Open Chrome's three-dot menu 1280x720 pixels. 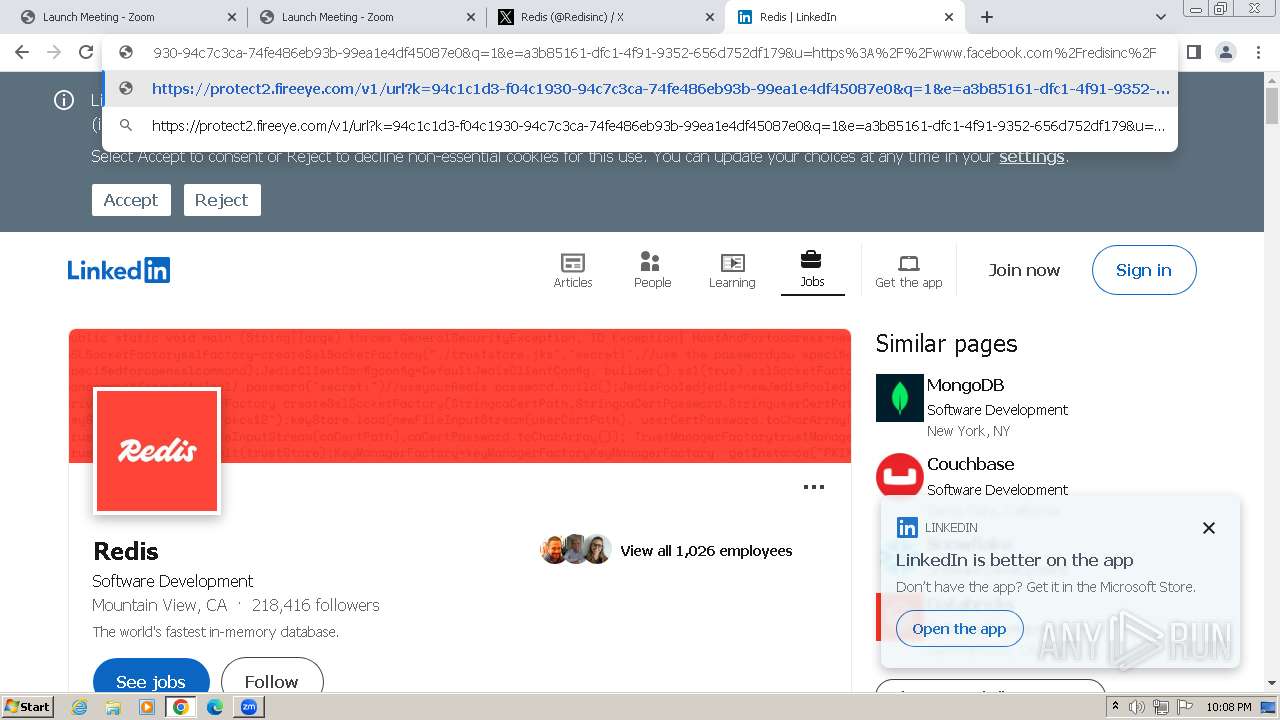(1258, 52)
